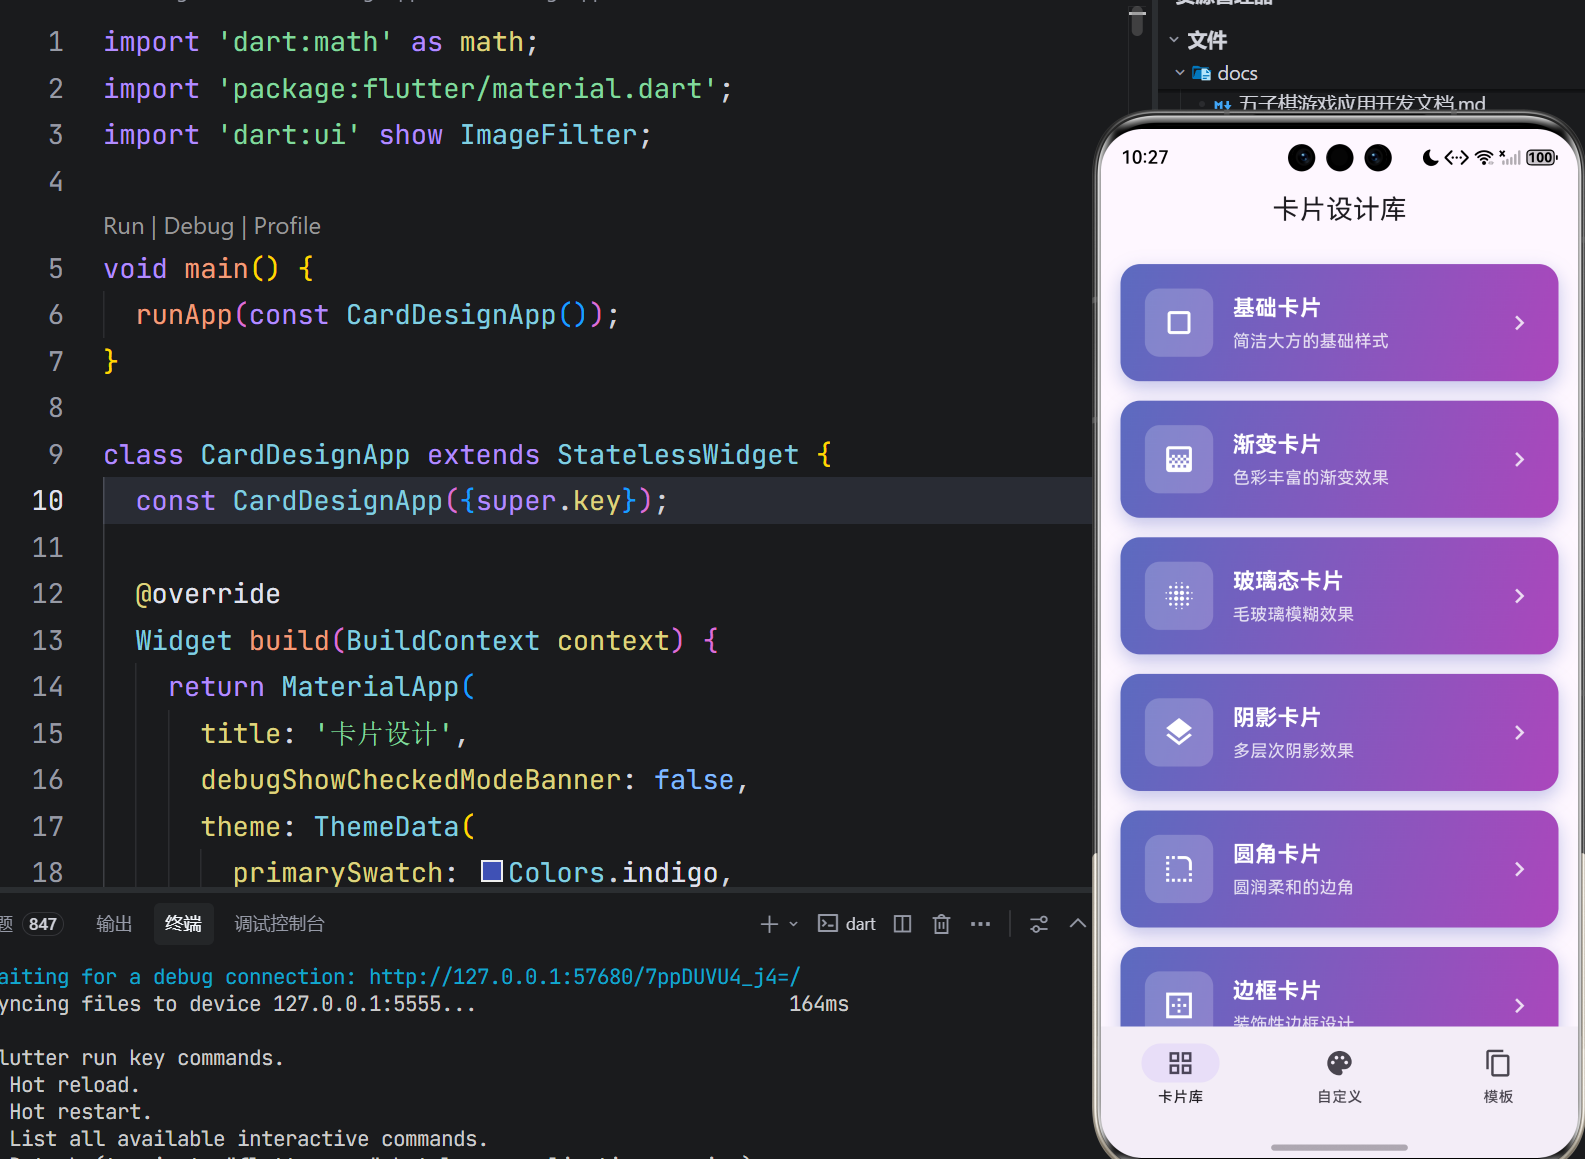Open 五子棋游戏应用开发文档.md file
Screen dimensions: 1585x1159
click(1361, 104)
